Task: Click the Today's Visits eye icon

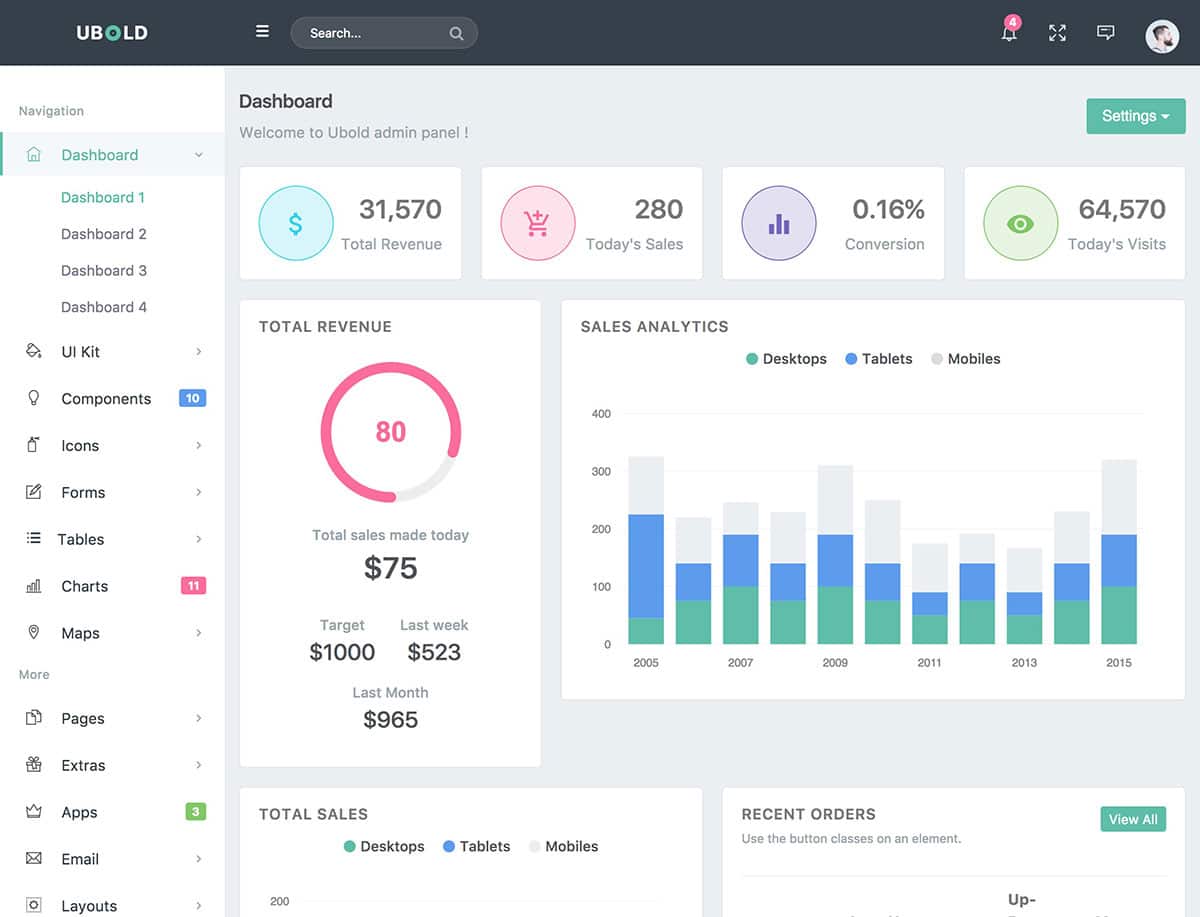Action: [1020, 224]
